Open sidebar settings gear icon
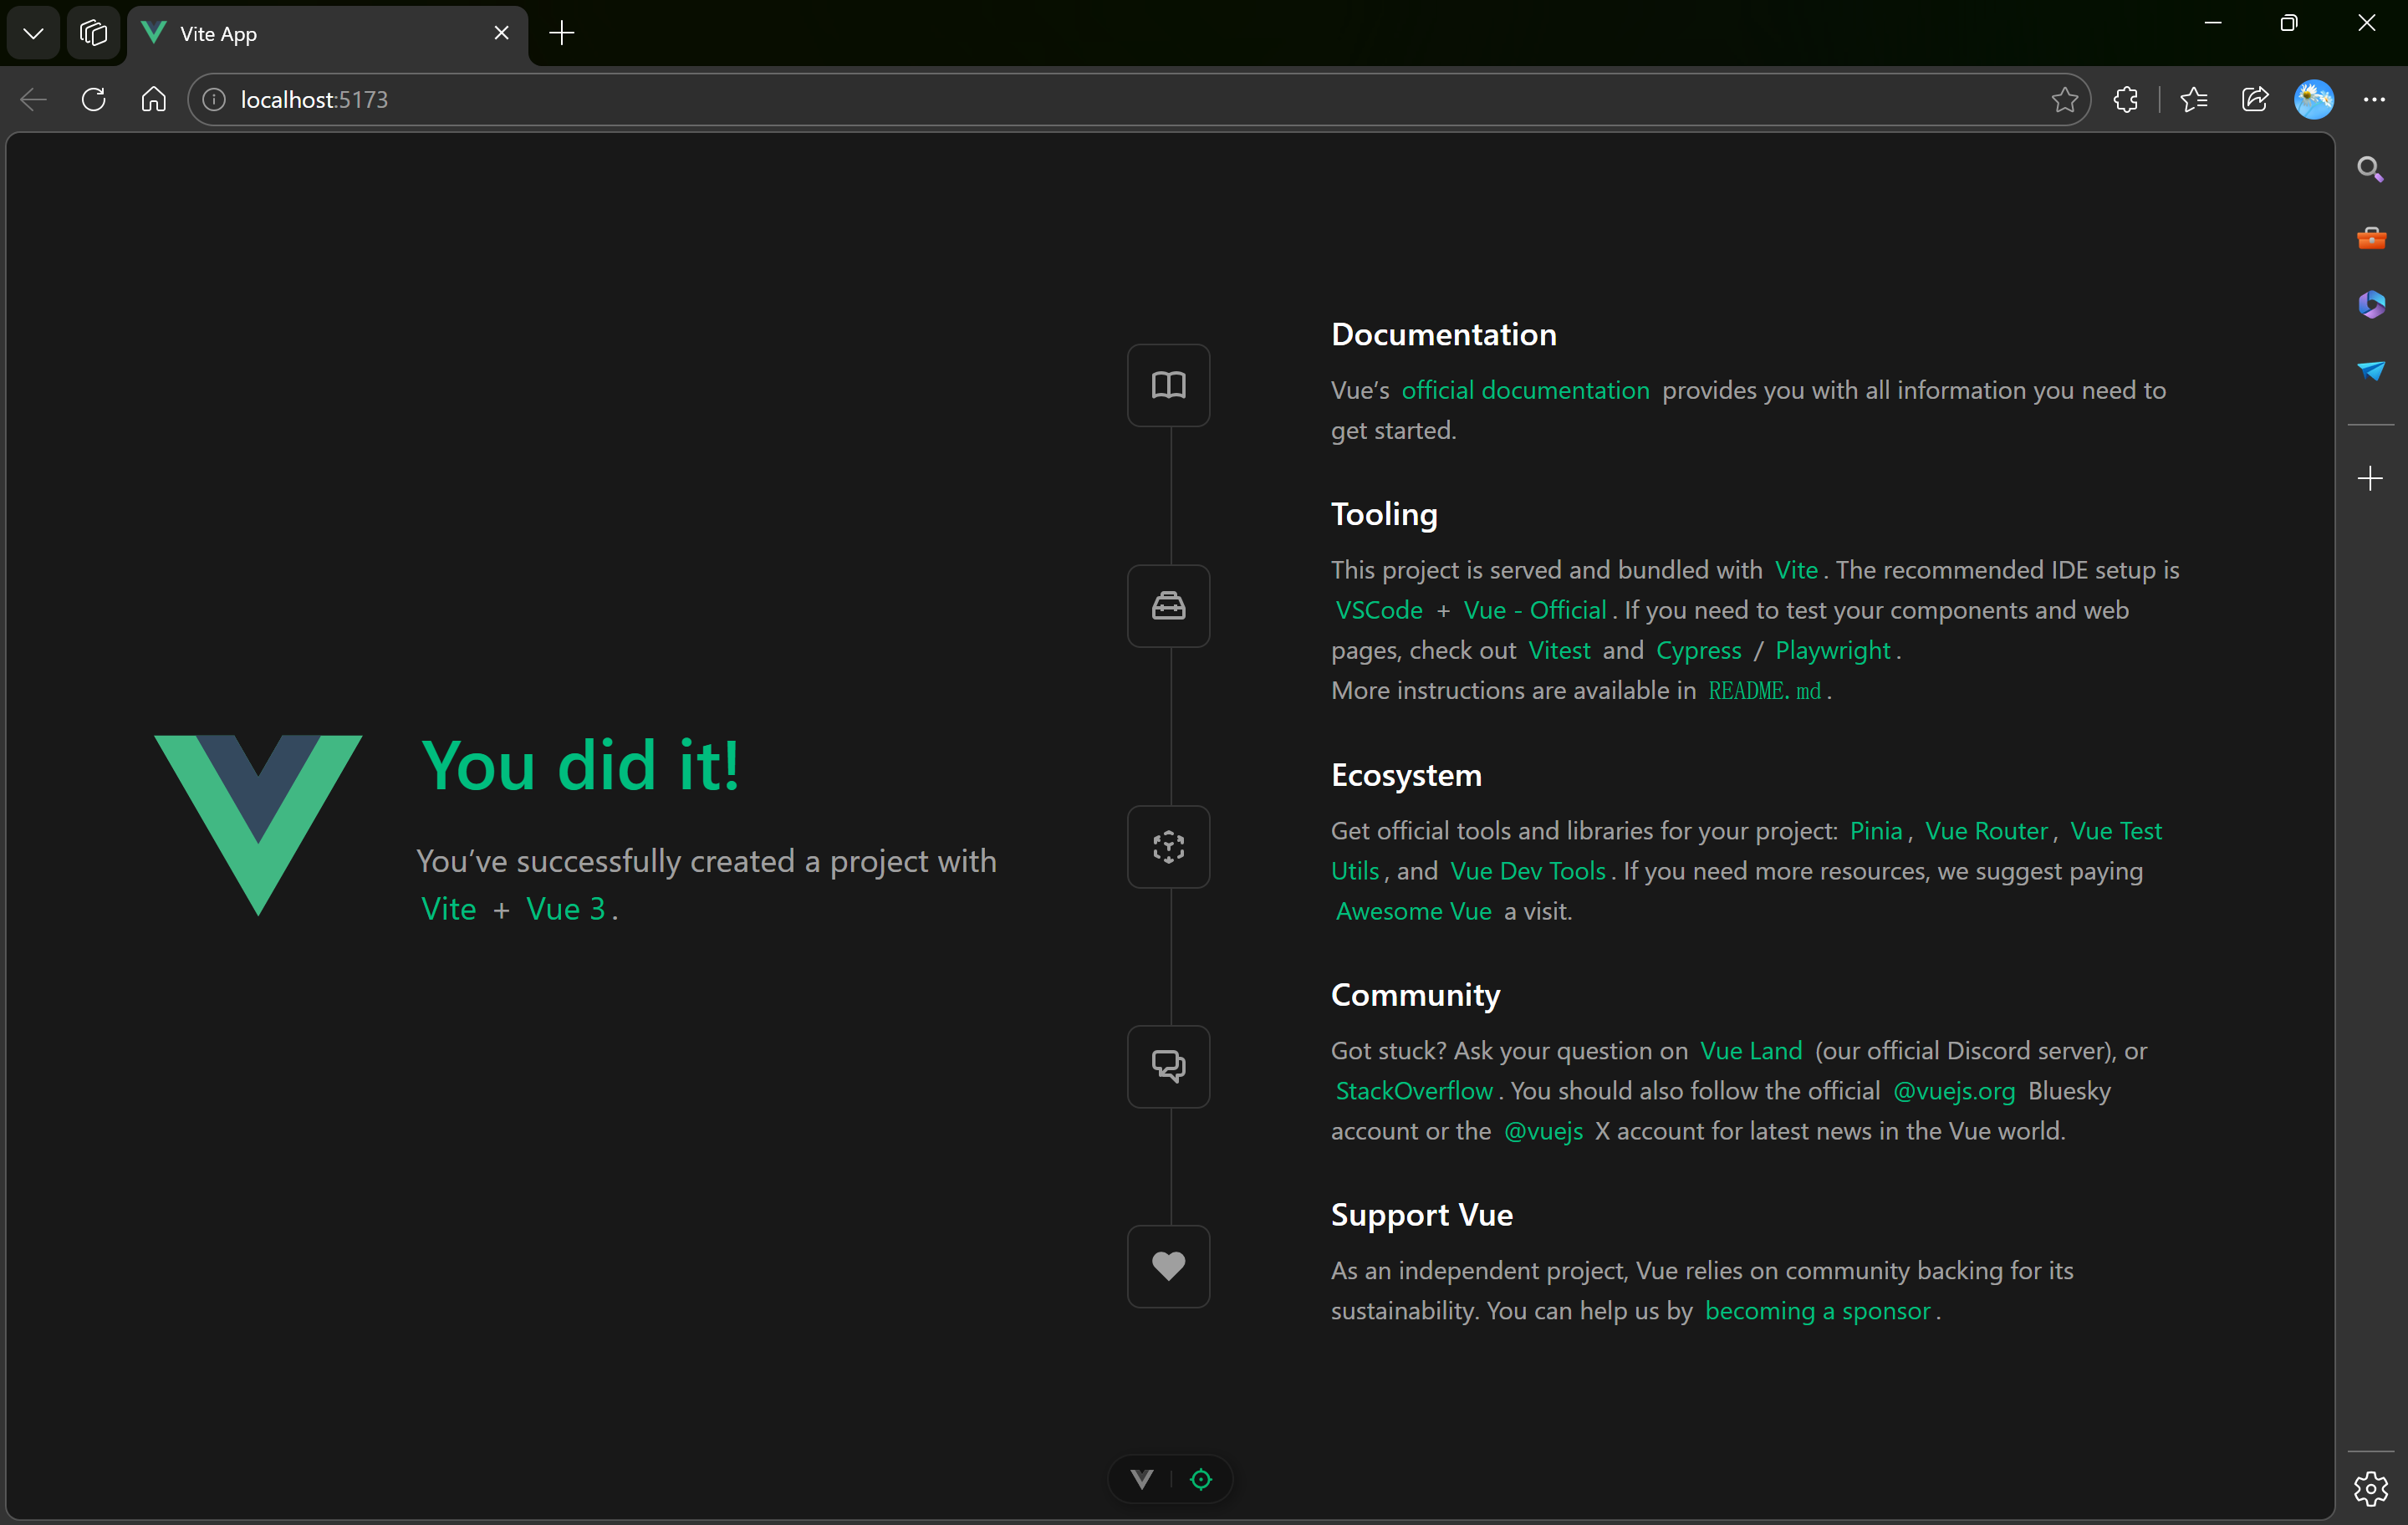2408x1525 pixels. click(2370, 1488)
